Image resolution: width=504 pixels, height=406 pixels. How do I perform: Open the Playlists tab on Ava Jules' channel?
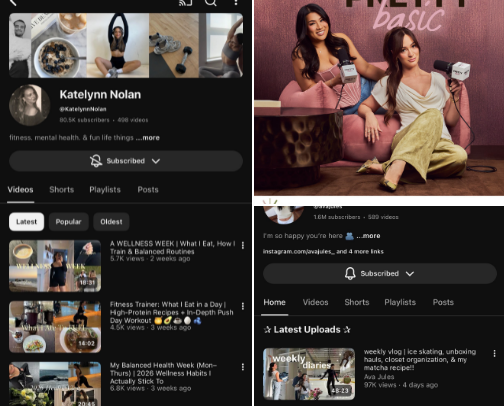click(x=400, y=302)
